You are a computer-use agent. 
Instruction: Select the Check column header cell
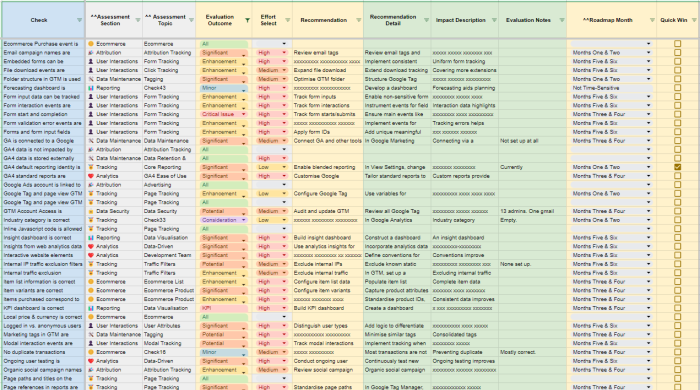pos(43,20)
